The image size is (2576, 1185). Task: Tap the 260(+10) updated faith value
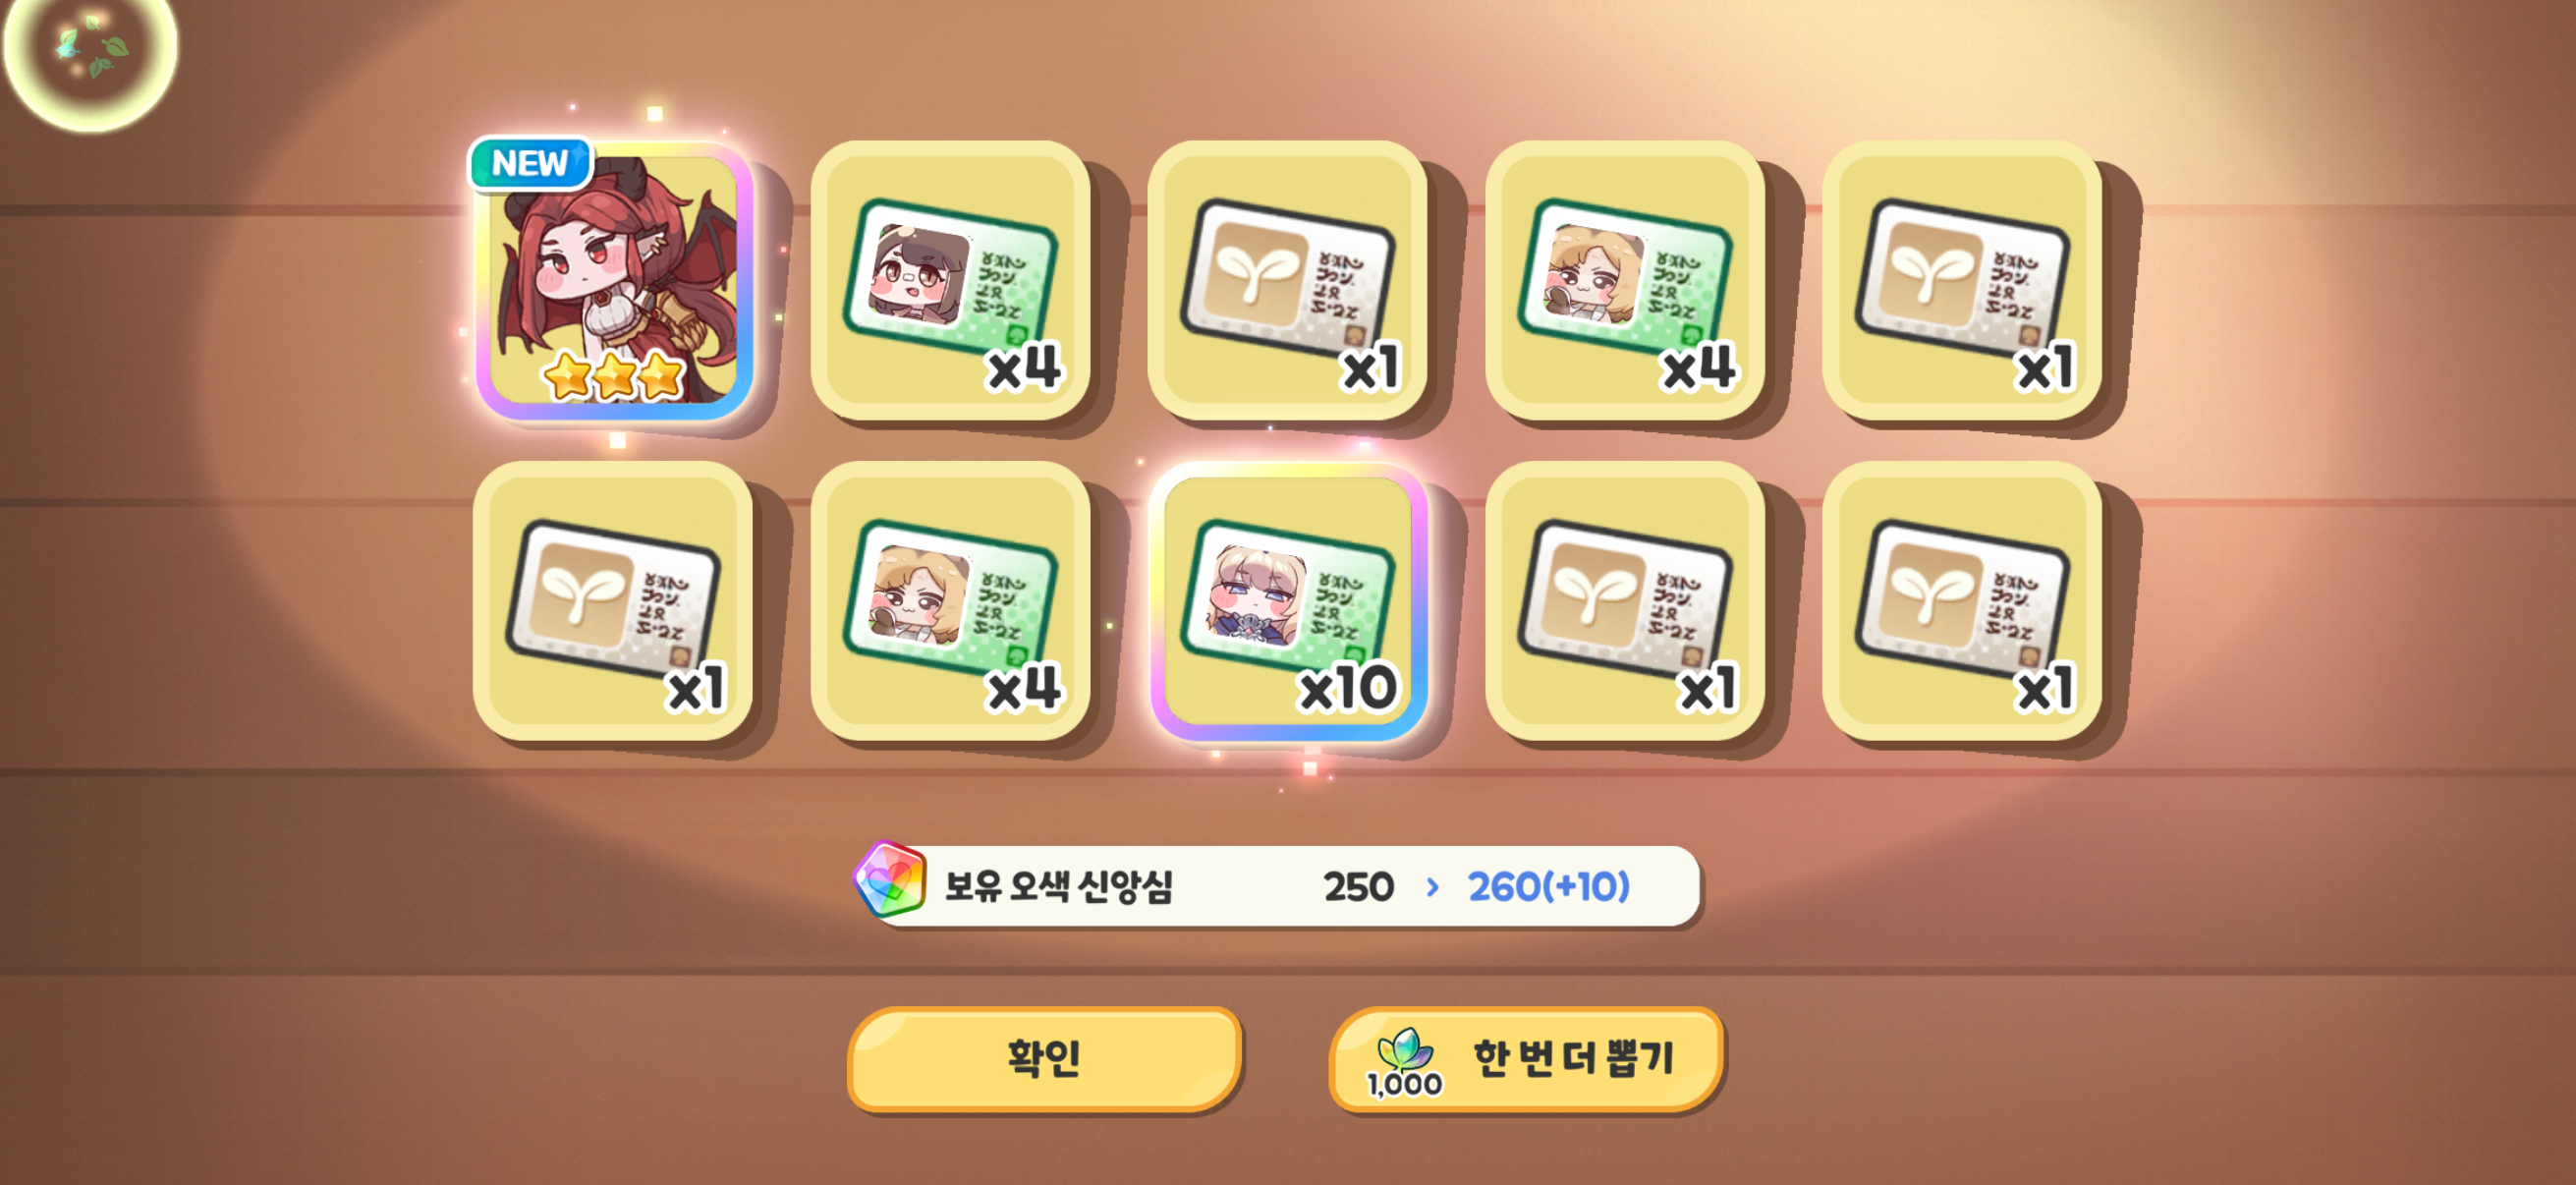tap(1548, 886)
